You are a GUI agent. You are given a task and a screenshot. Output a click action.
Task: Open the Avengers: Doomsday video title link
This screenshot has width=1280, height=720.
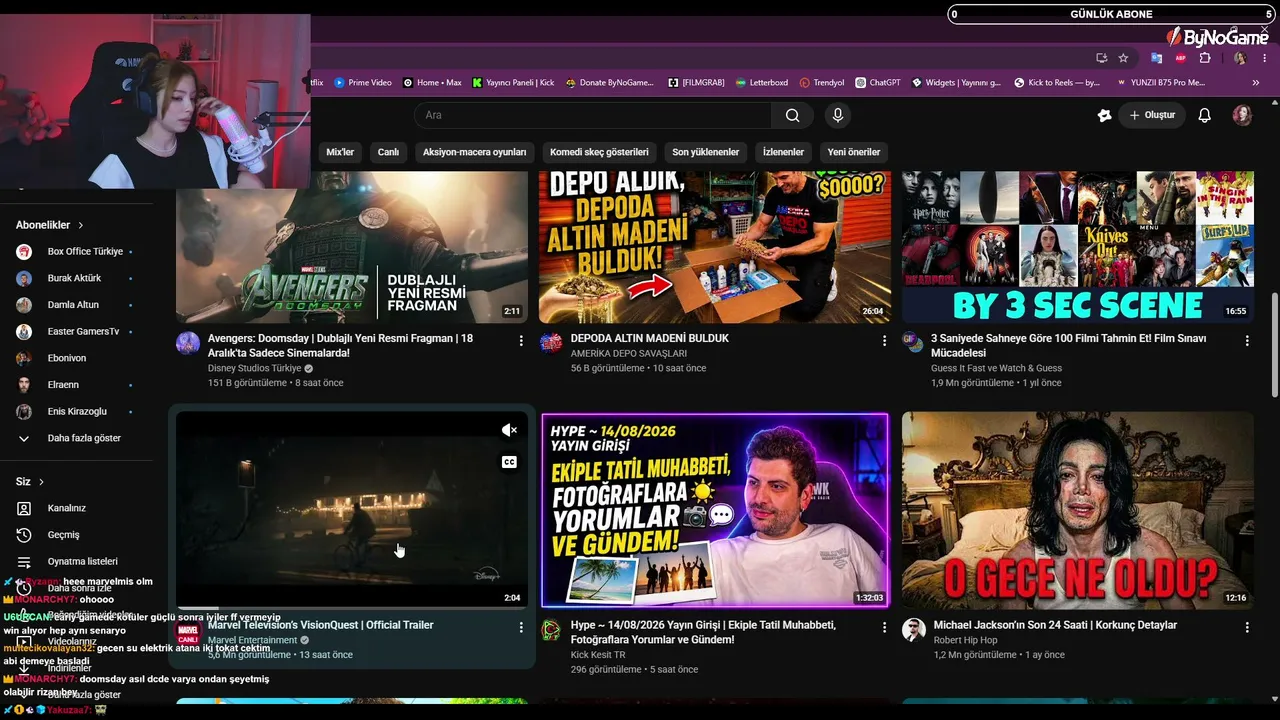[x=340, y=345]
